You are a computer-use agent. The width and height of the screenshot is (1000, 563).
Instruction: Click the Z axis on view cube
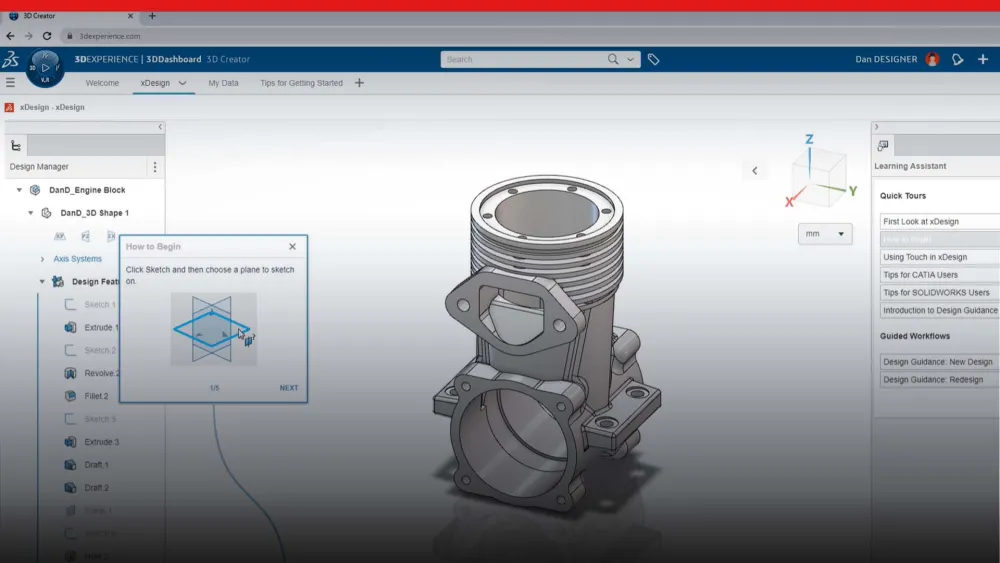[x=809, y=139]
